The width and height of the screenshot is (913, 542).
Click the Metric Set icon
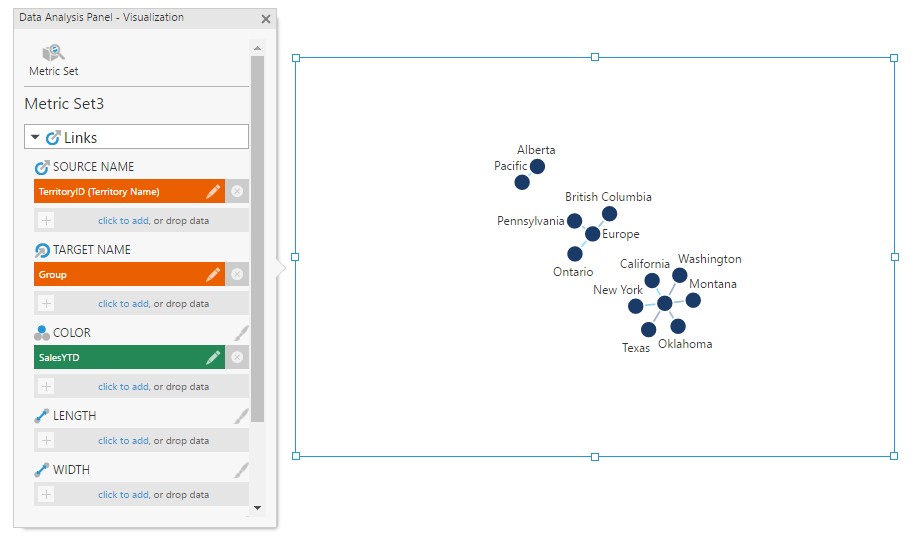tap(53, 54)
